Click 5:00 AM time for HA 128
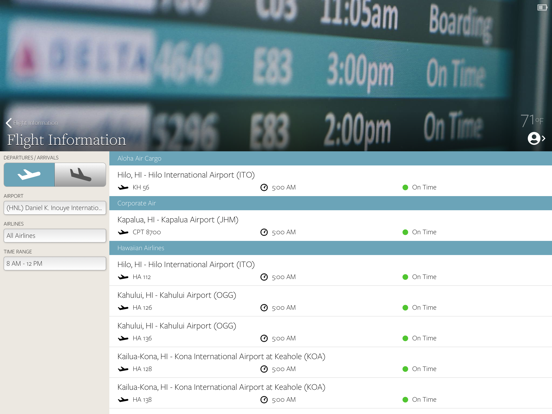552x414 pixels. (284, 369)
